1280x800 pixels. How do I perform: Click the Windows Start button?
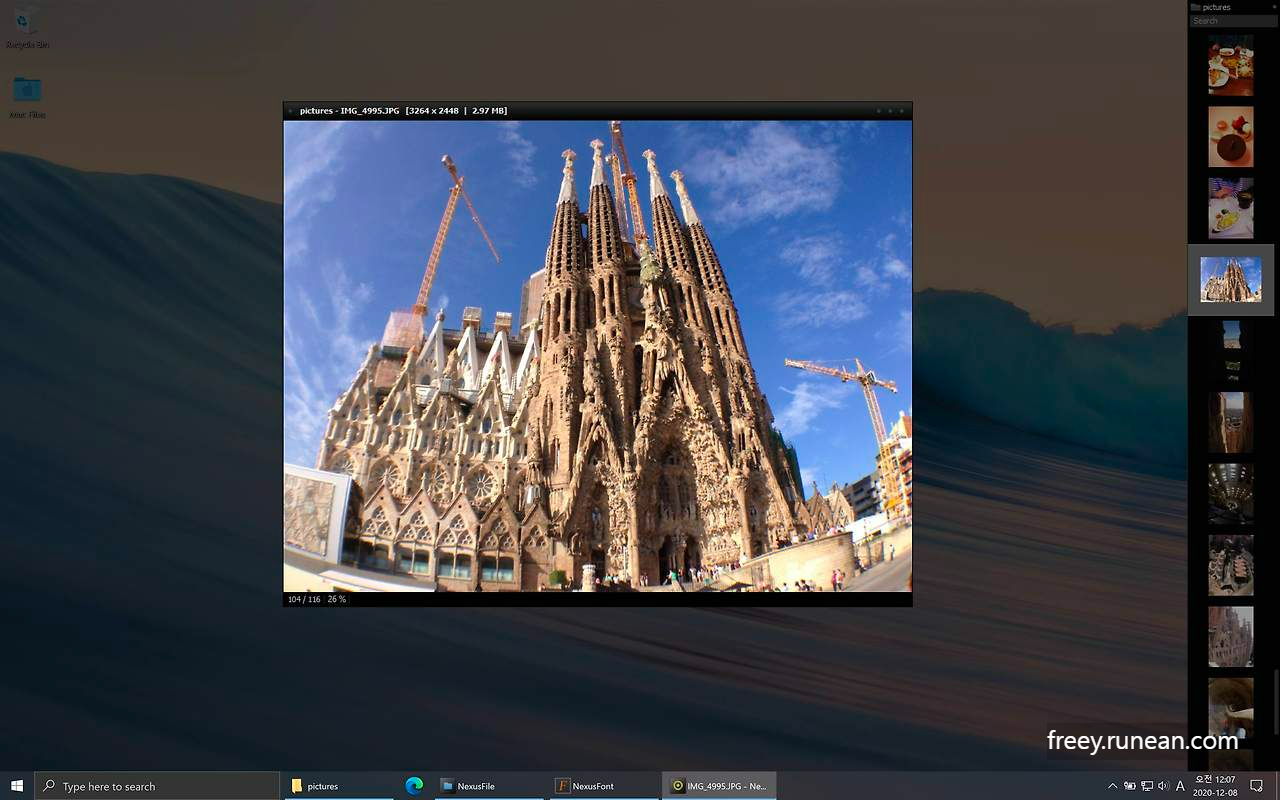[x=17, y=786]
